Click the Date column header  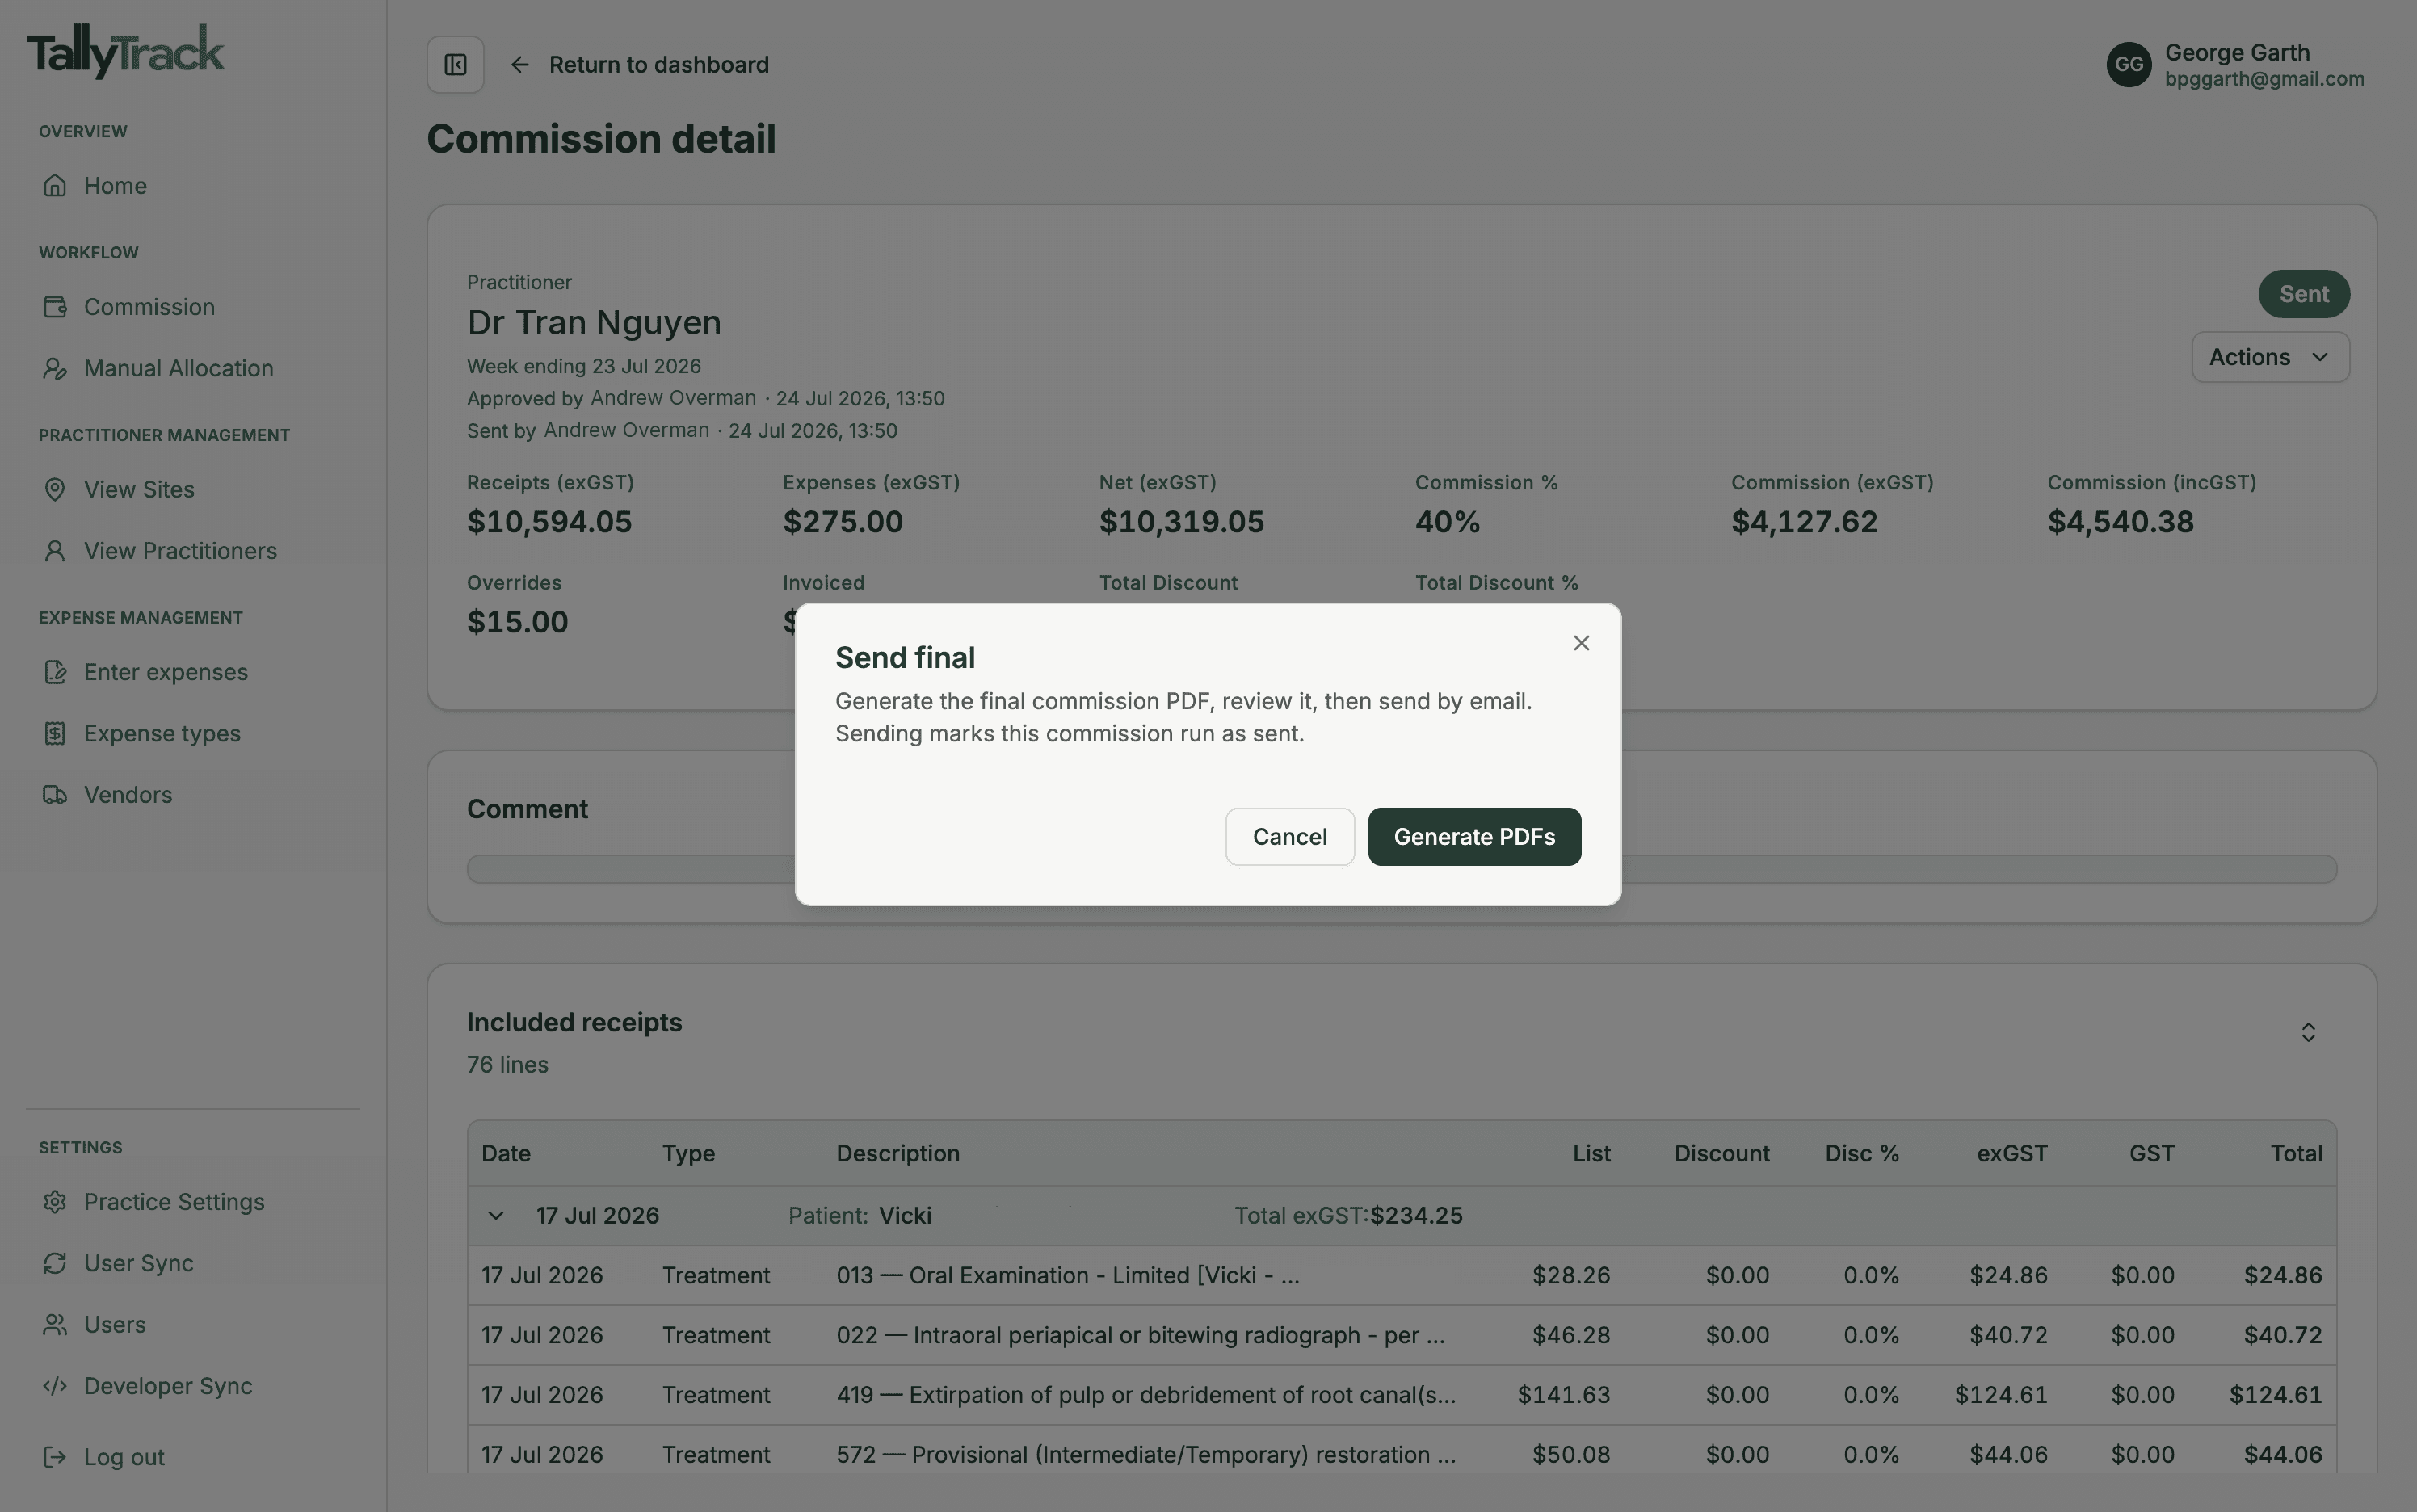[x=506, y=1154]
